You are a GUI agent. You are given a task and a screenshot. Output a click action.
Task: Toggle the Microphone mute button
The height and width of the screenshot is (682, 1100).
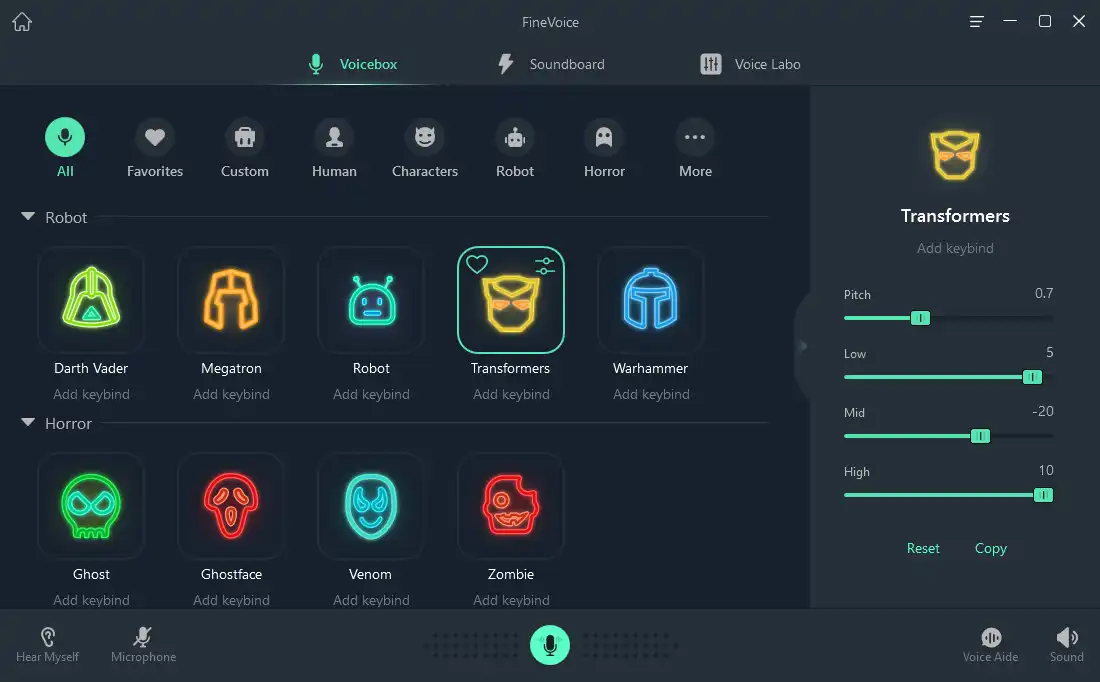(x=143, y=646)
